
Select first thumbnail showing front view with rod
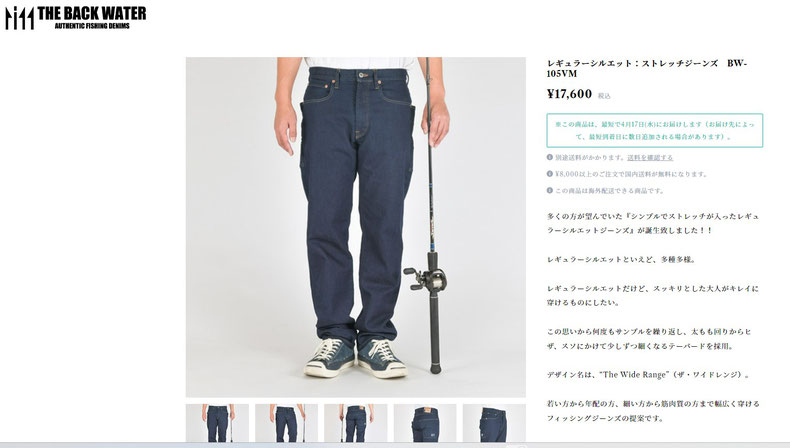click(x=217, y=423)
